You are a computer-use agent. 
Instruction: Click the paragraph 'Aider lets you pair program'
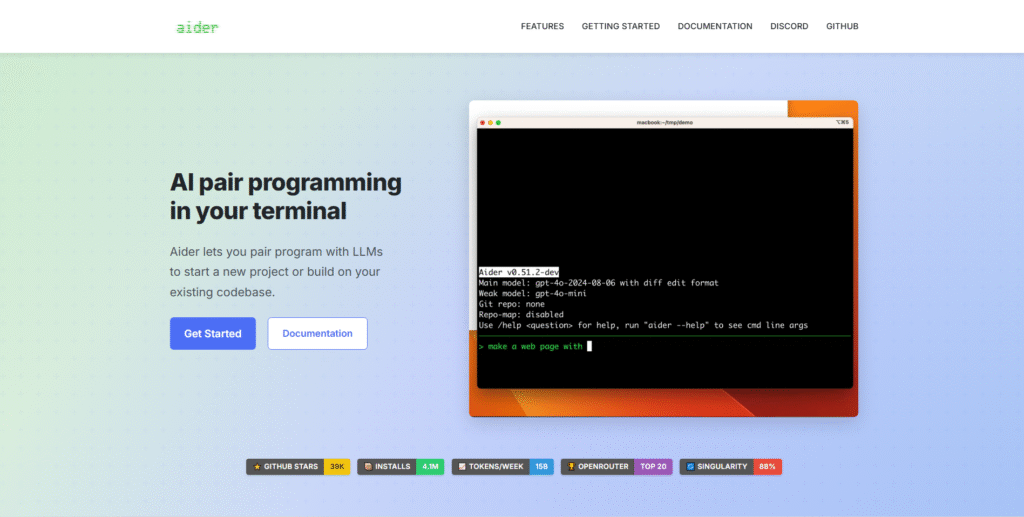tap(276, 272)
